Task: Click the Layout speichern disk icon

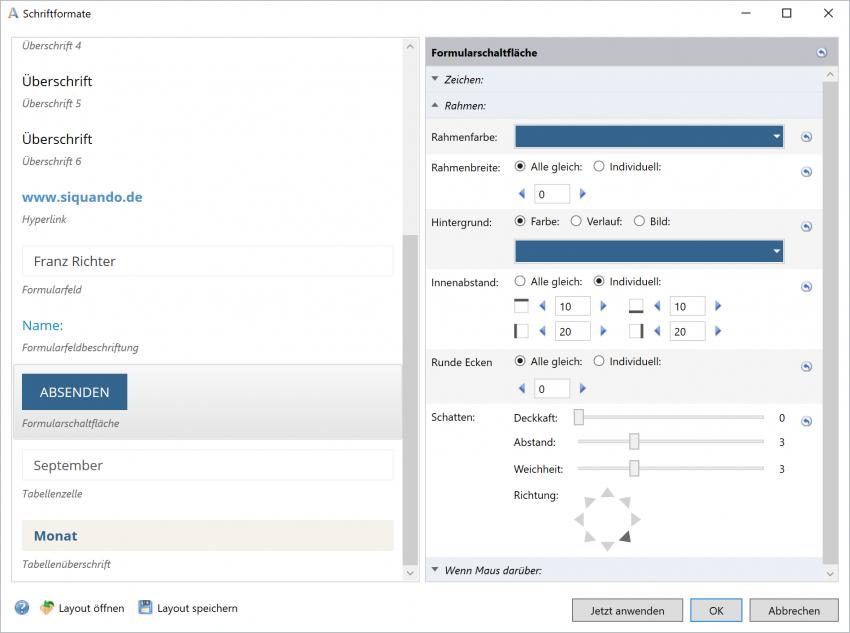Action: click(x=145, y=608)
